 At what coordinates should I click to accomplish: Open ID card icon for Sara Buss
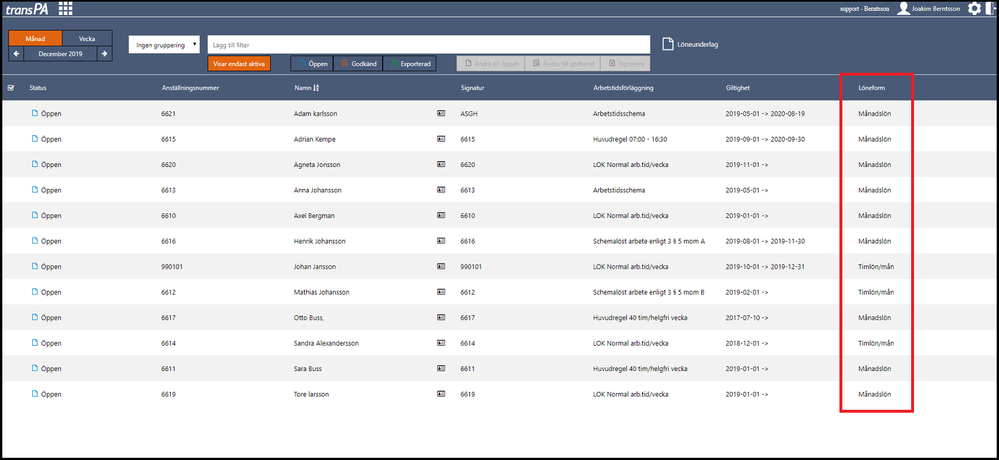point(441,368)
